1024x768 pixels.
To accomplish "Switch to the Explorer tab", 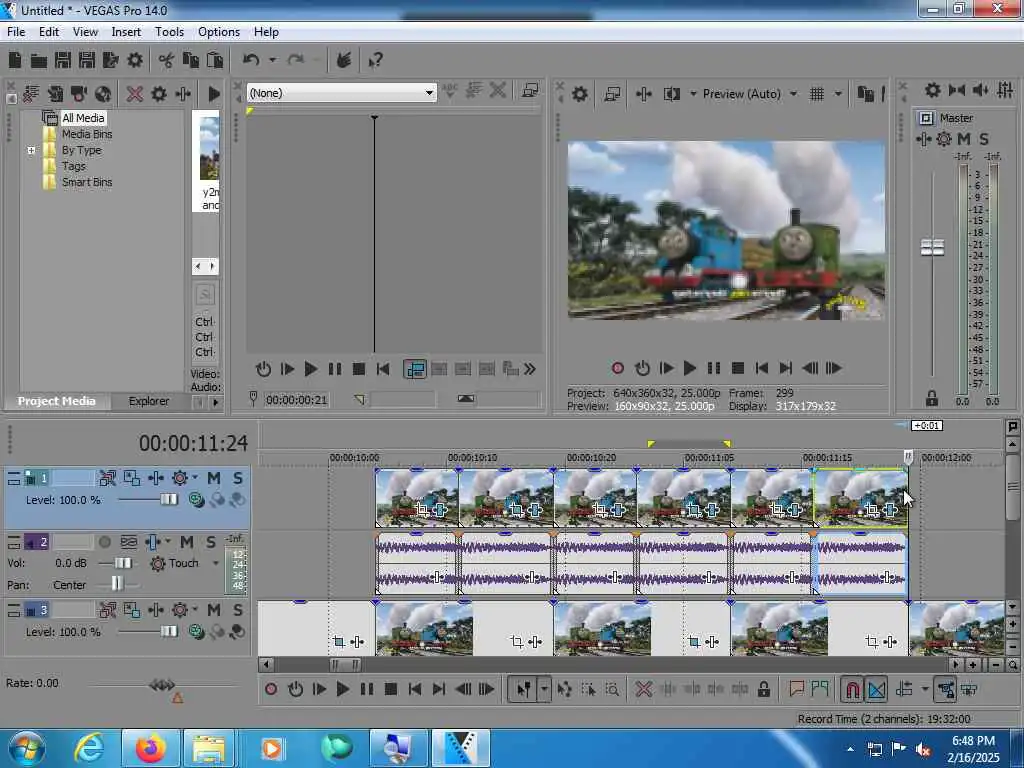I will (x=149, y=401).
